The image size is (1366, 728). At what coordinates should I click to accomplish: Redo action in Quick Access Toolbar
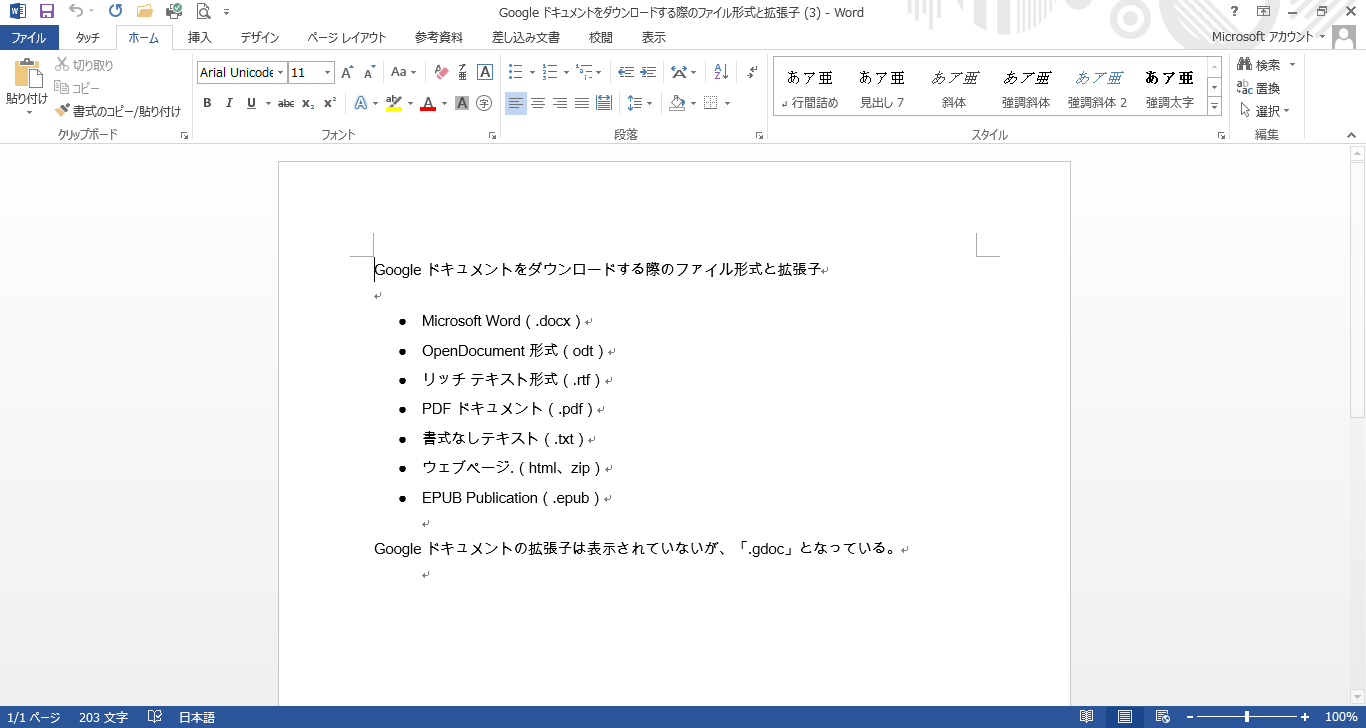(116, 12)
